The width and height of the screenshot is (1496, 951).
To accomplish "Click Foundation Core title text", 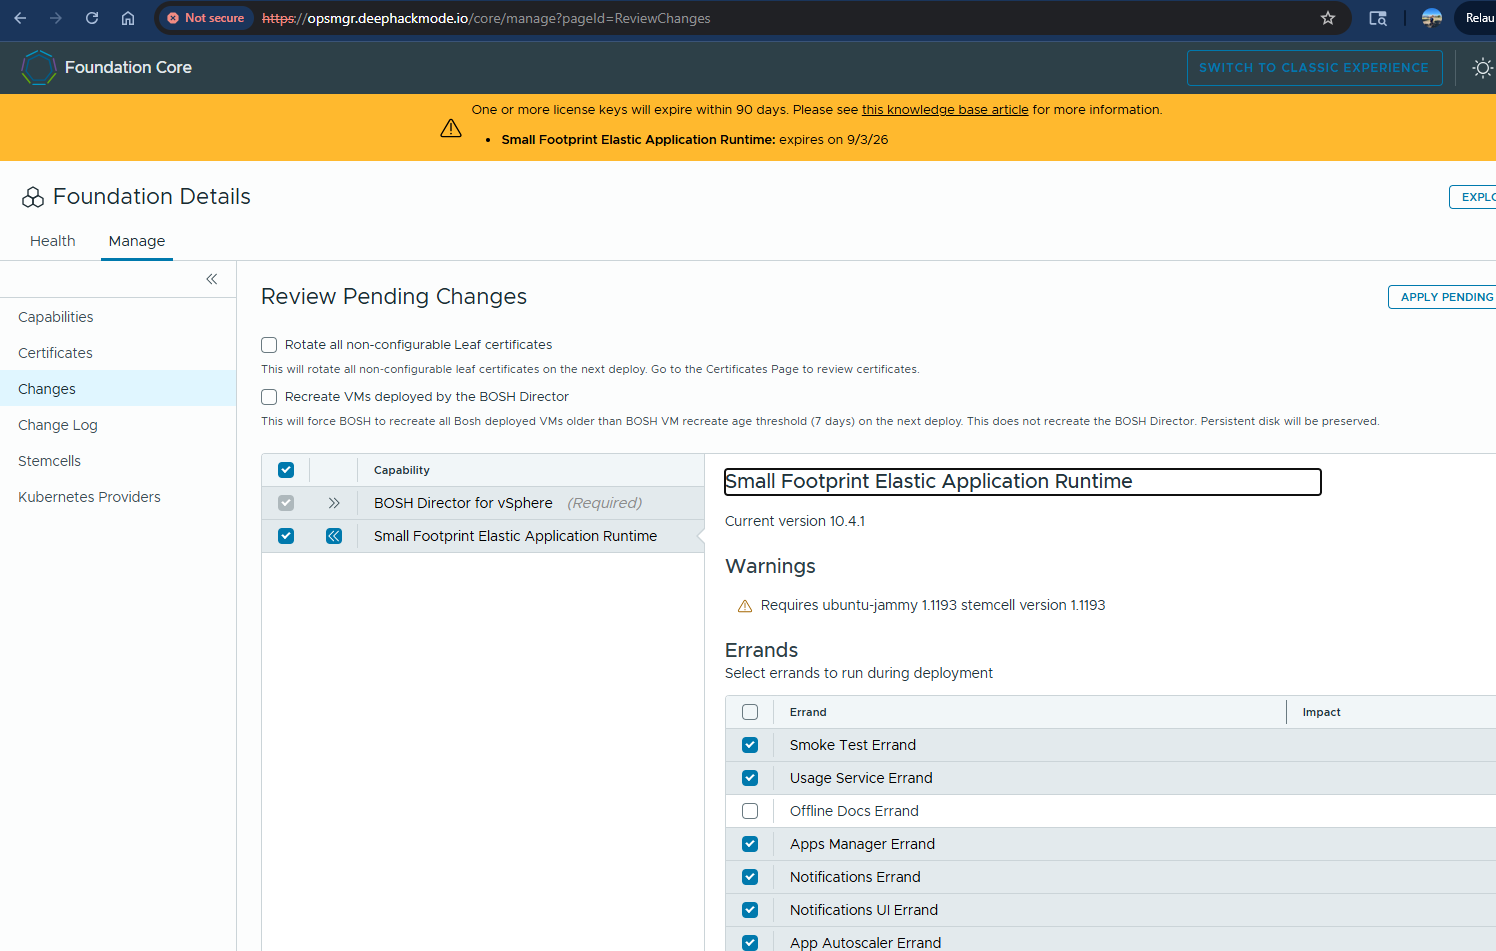I will pos(128,67).
